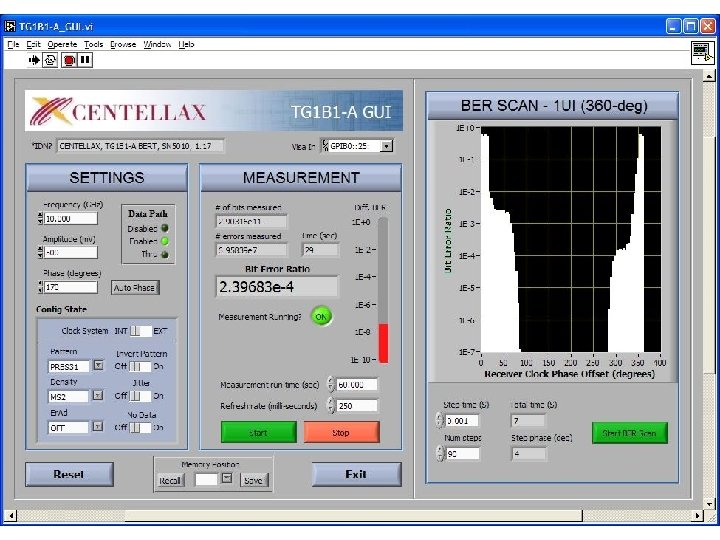Image resolution: width=720 pixels, height=540 pixels.
Task: Click the Amplitude (mV) input field
Action: (x=71, y=253)
